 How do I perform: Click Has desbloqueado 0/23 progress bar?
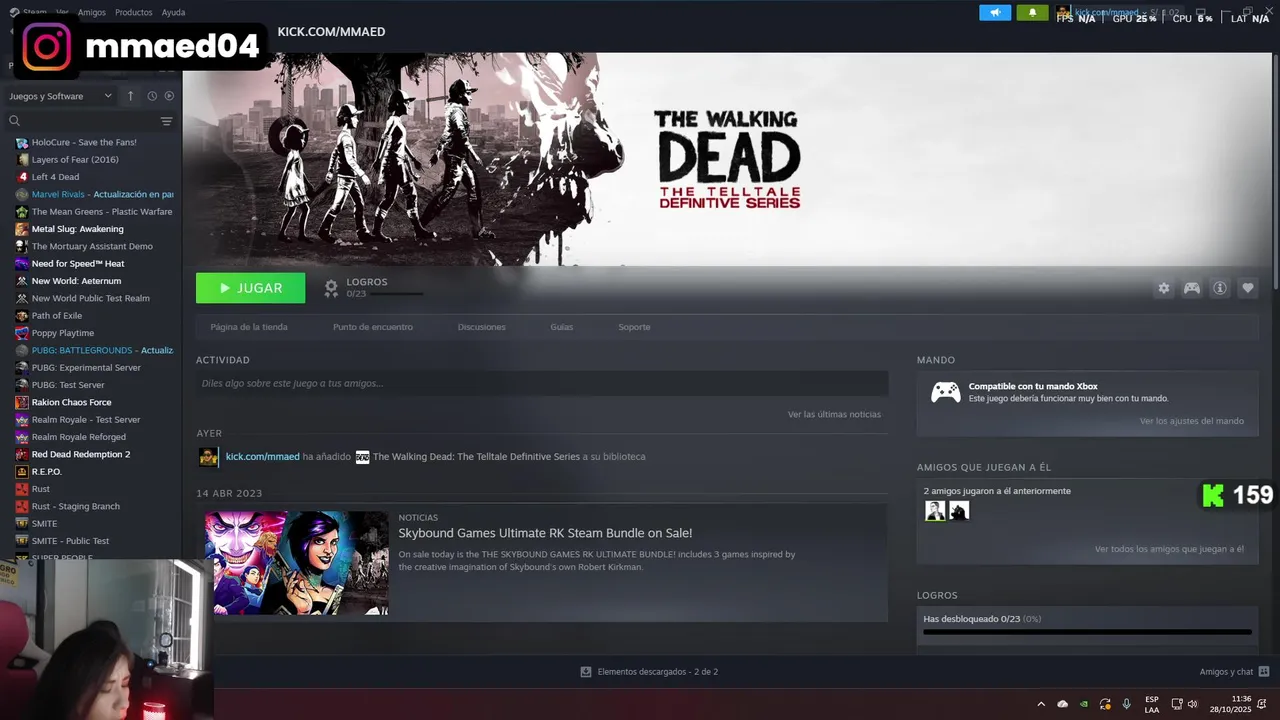[1087, 632]
